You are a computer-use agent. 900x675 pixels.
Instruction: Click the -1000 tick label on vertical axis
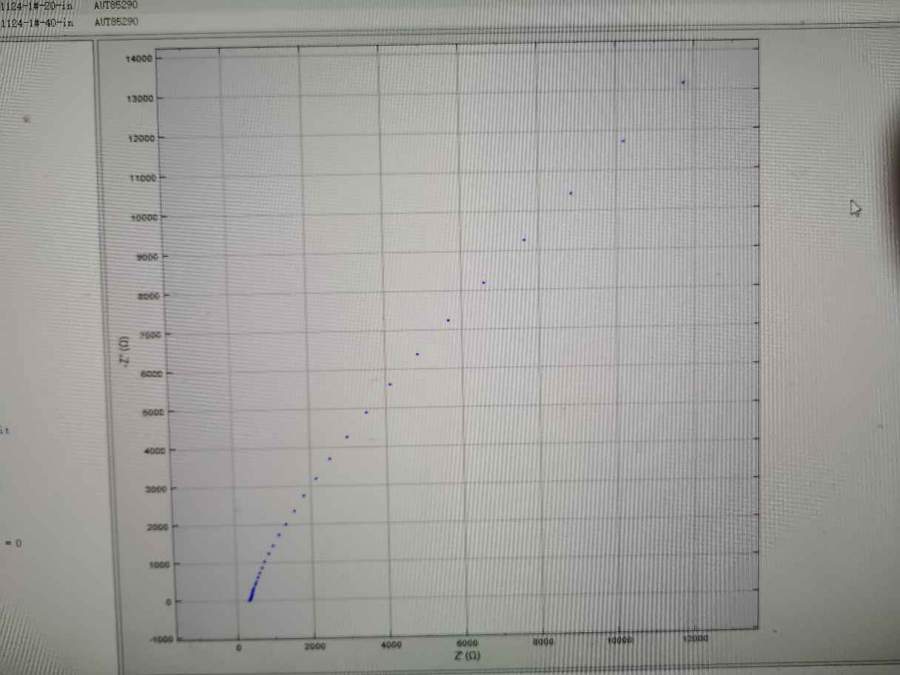click(x=161, y=639)
